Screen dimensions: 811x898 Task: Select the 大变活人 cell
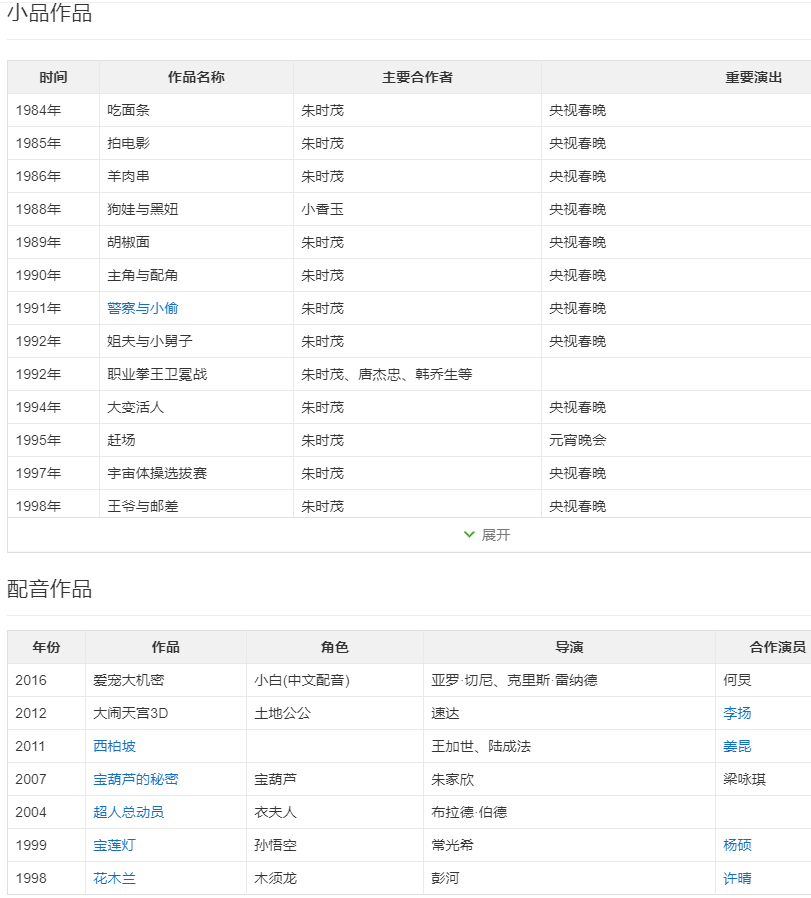point(196,408)
